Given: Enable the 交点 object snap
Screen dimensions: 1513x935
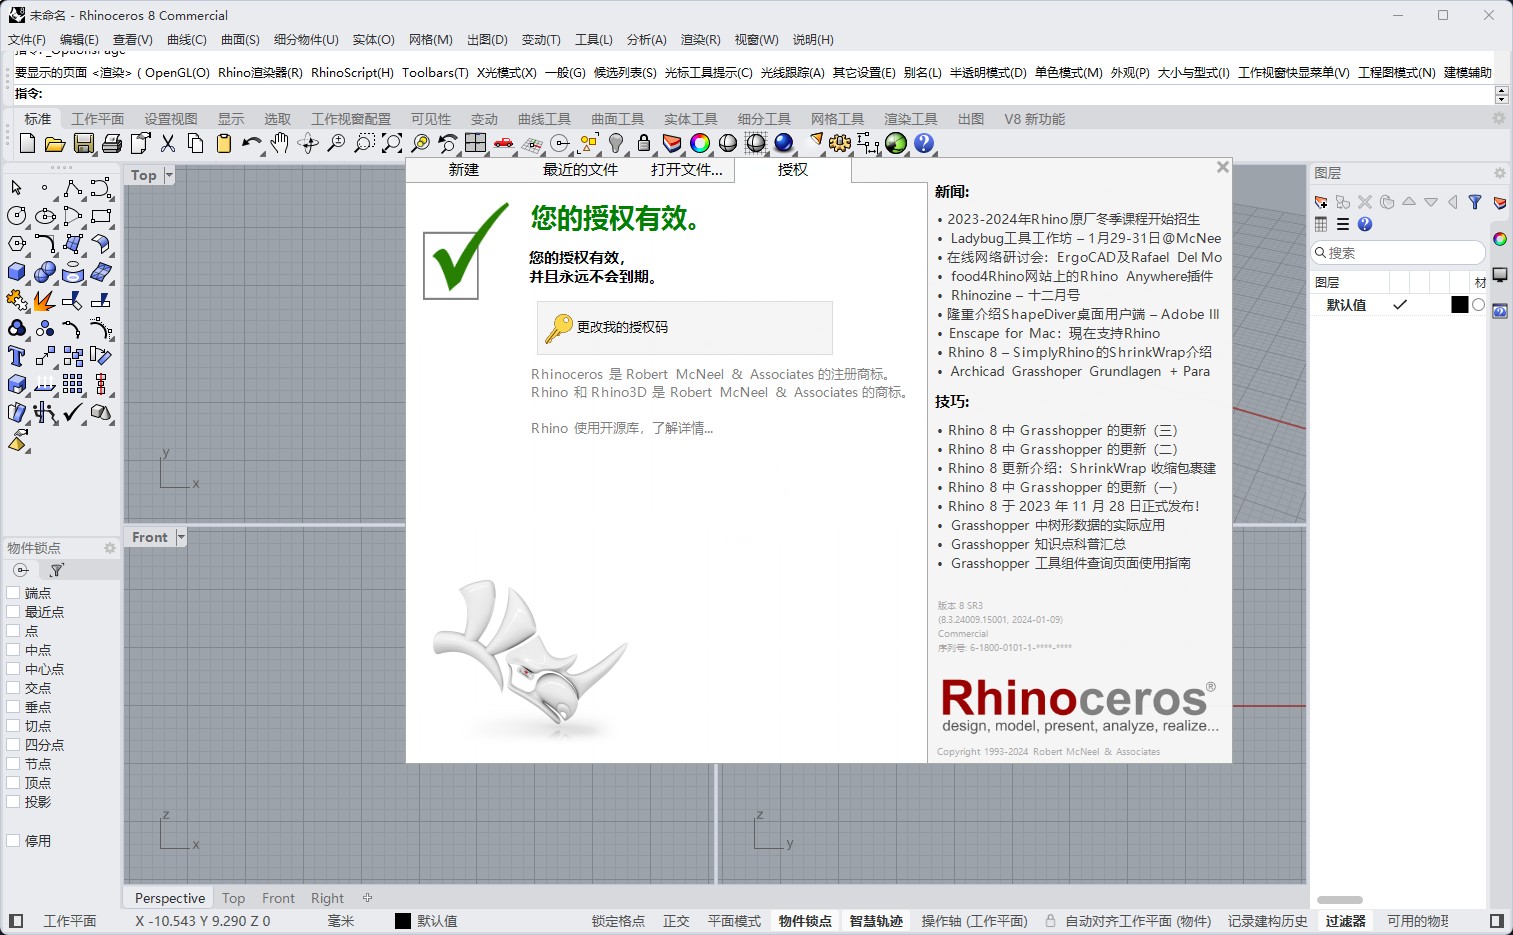Looking at the screenshot, I should tap(13, 688).
